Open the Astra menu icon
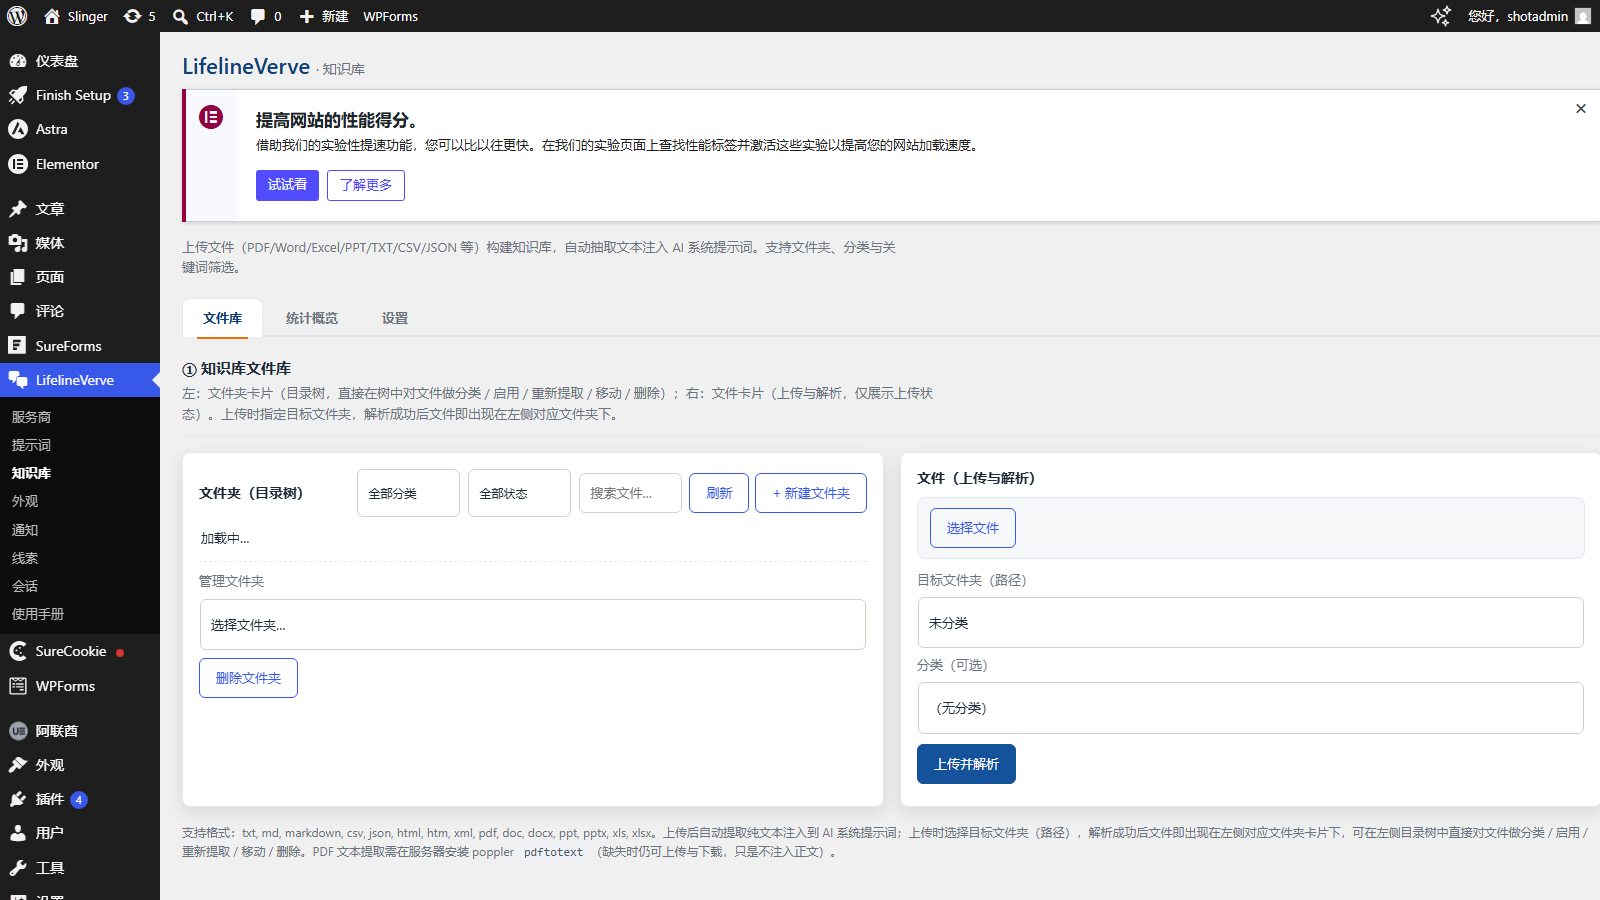Screen dimensions: 1600x900 point(18,129)
